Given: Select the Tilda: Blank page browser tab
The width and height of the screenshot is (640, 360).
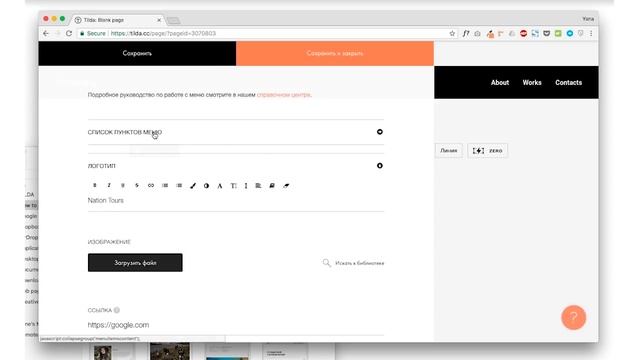Looking at the screenshot, I should click(117, 20).
